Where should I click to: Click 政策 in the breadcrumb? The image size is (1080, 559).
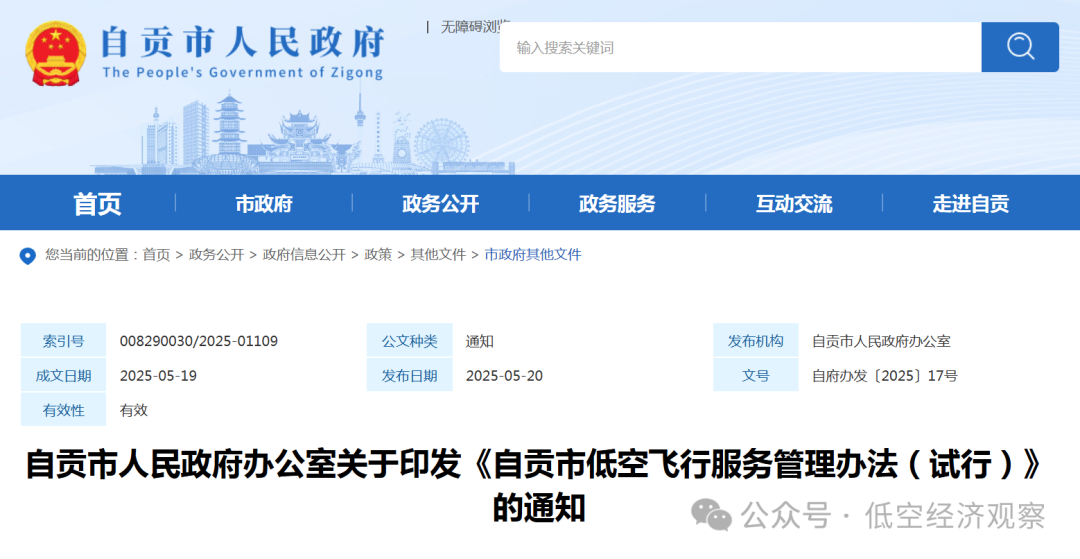(x=378, y=255)
